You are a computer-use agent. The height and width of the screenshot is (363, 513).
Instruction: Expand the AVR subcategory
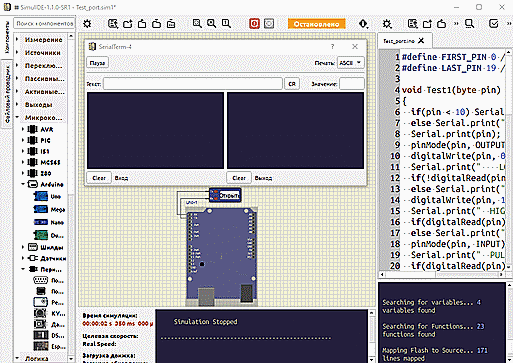coord(23,129)
